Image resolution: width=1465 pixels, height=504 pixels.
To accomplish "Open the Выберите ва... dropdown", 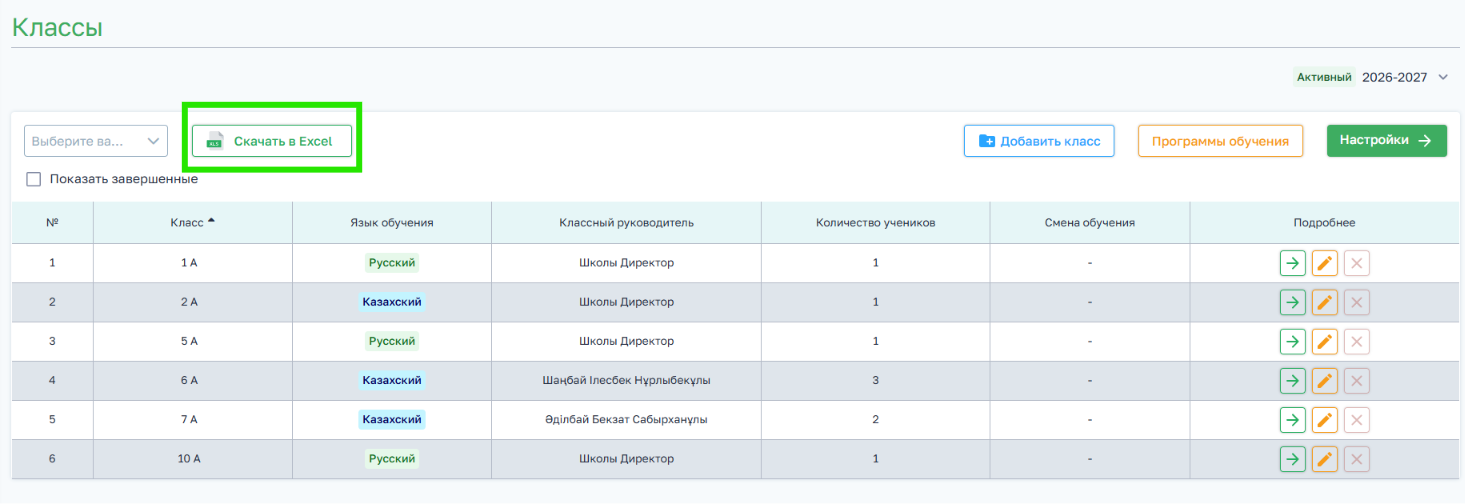I will tap(96, 141).
